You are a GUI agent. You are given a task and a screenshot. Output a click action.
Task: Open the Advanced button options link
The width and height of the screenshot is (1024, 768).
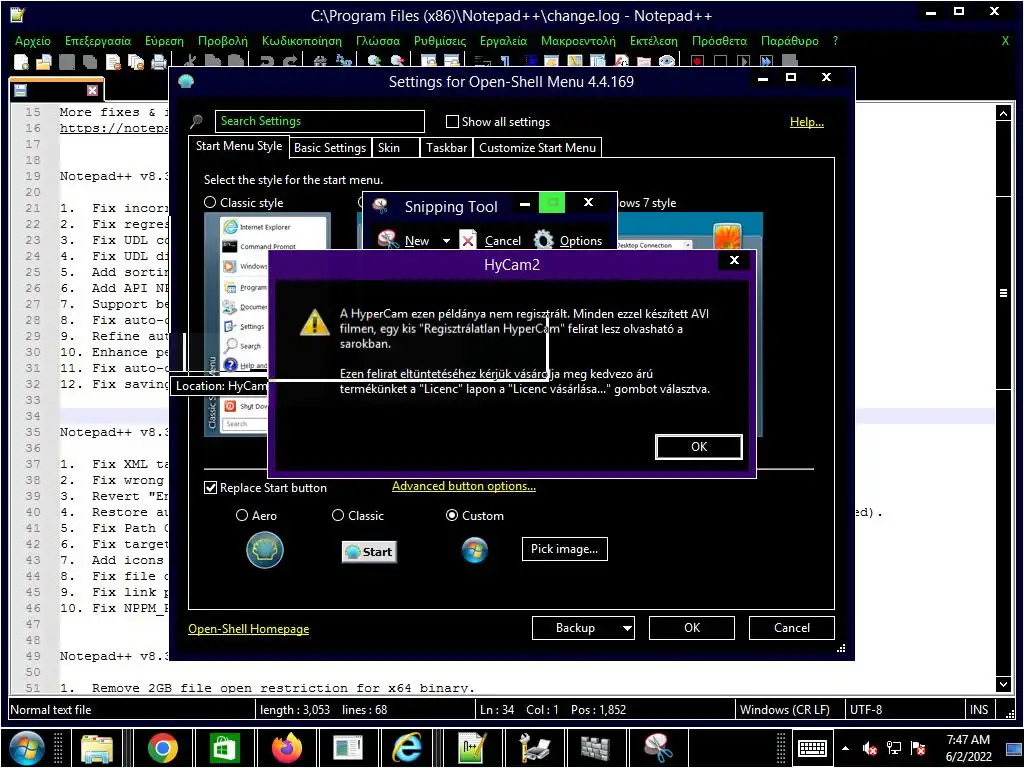tap(464, 486)
